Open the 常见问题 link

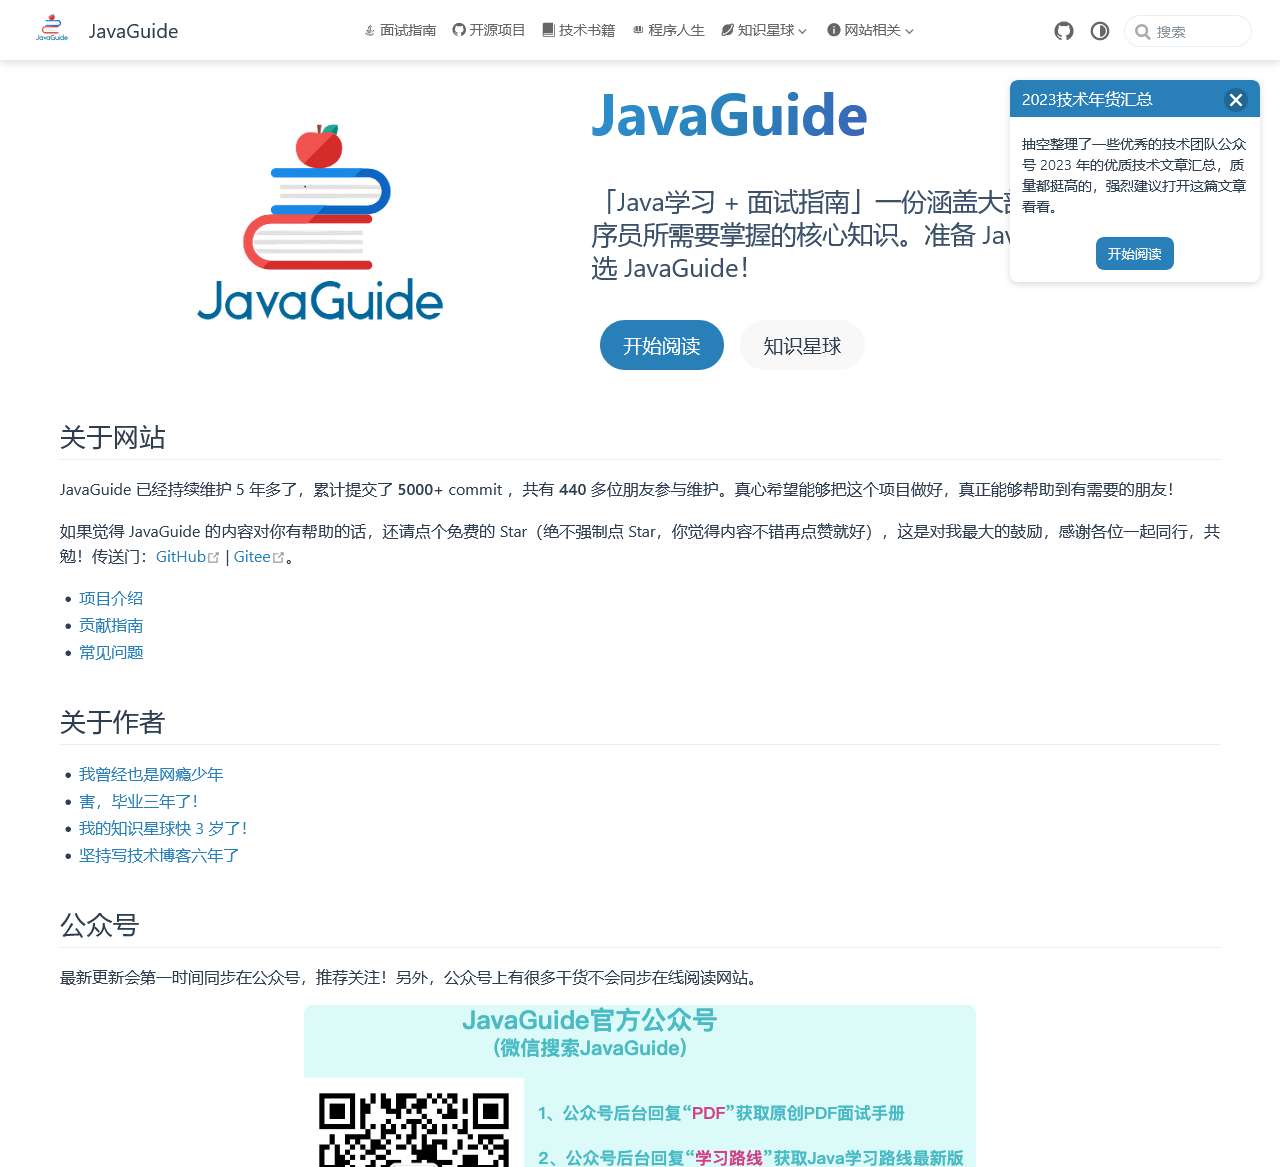tap(111, 652)
